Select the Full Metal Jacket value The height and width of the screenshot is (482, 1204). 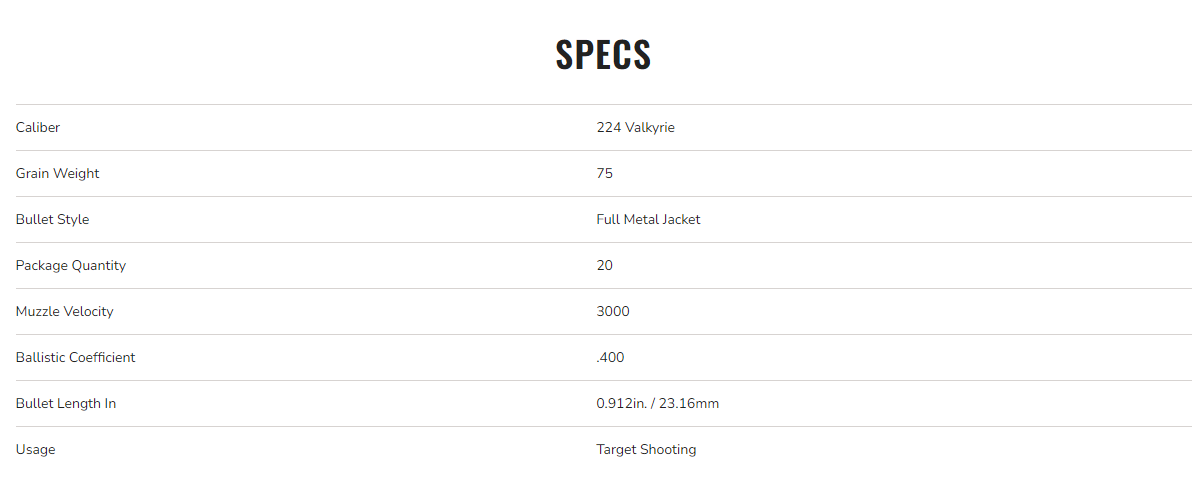pyautogui.click(x=648, y=219)
